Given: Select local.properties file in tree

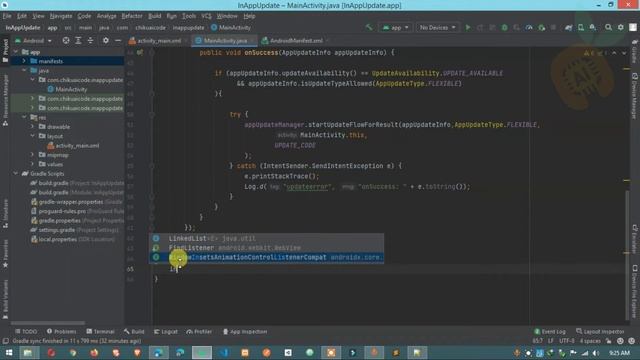Looking at the screenshot, I should click(x=58, y=239).
